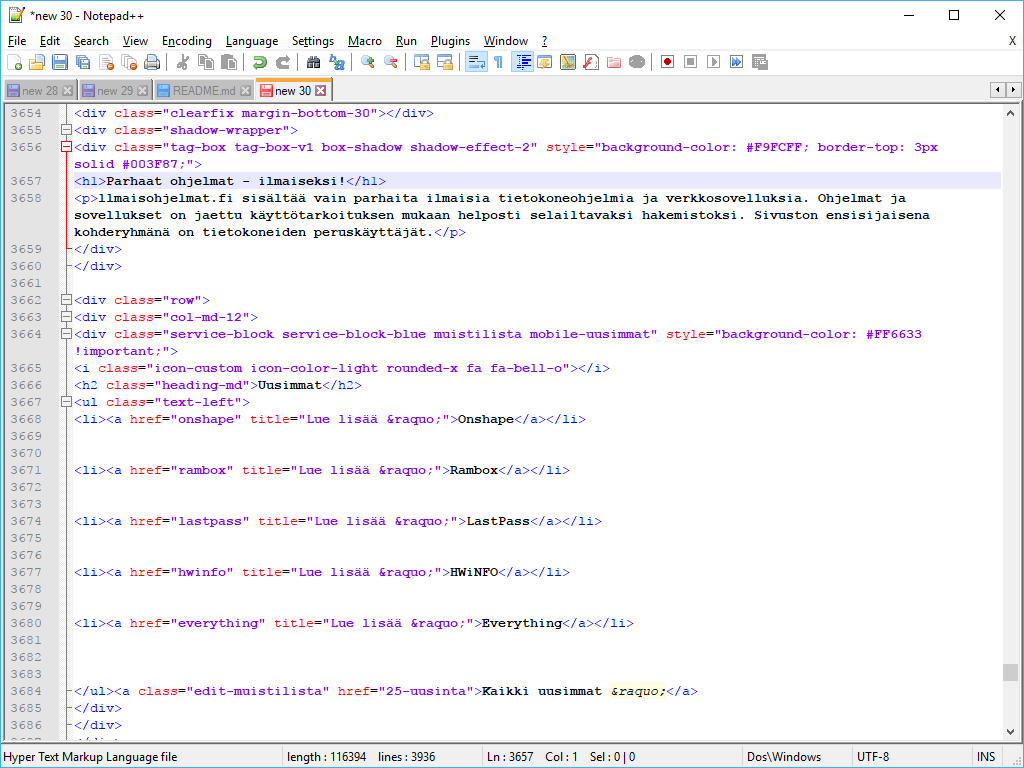Switch to the README.md tab
The width and height of the screenshot is (1024, 768).
coord(204,91)
